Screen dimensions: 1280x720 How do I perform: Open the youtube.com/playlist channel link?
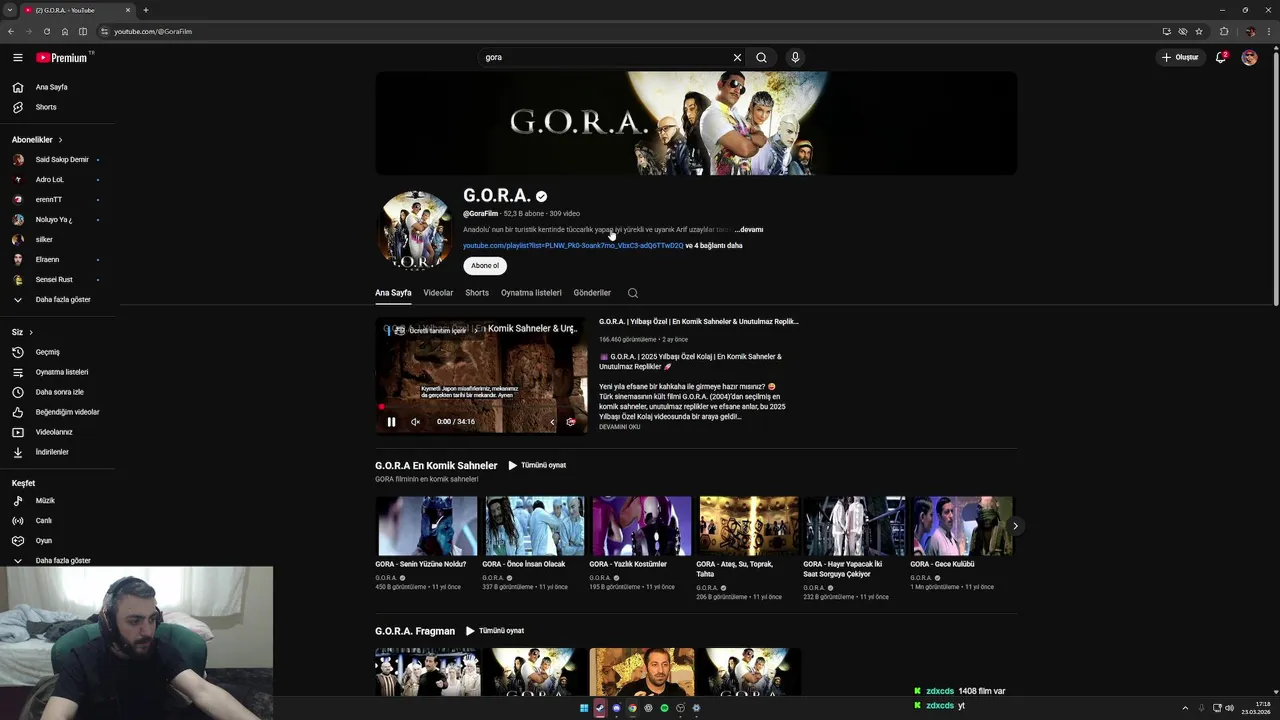573,246
